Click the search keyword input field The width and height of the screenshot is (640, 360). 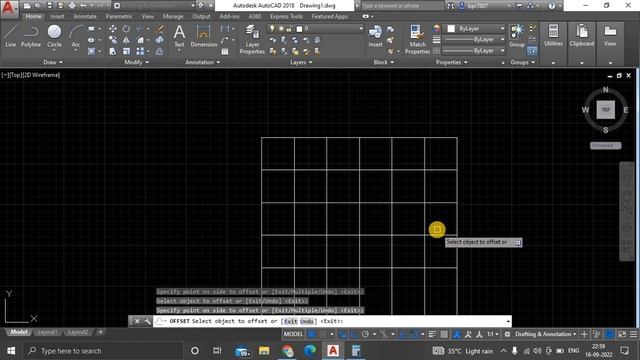pyautogui.click(x=402, y=6)
